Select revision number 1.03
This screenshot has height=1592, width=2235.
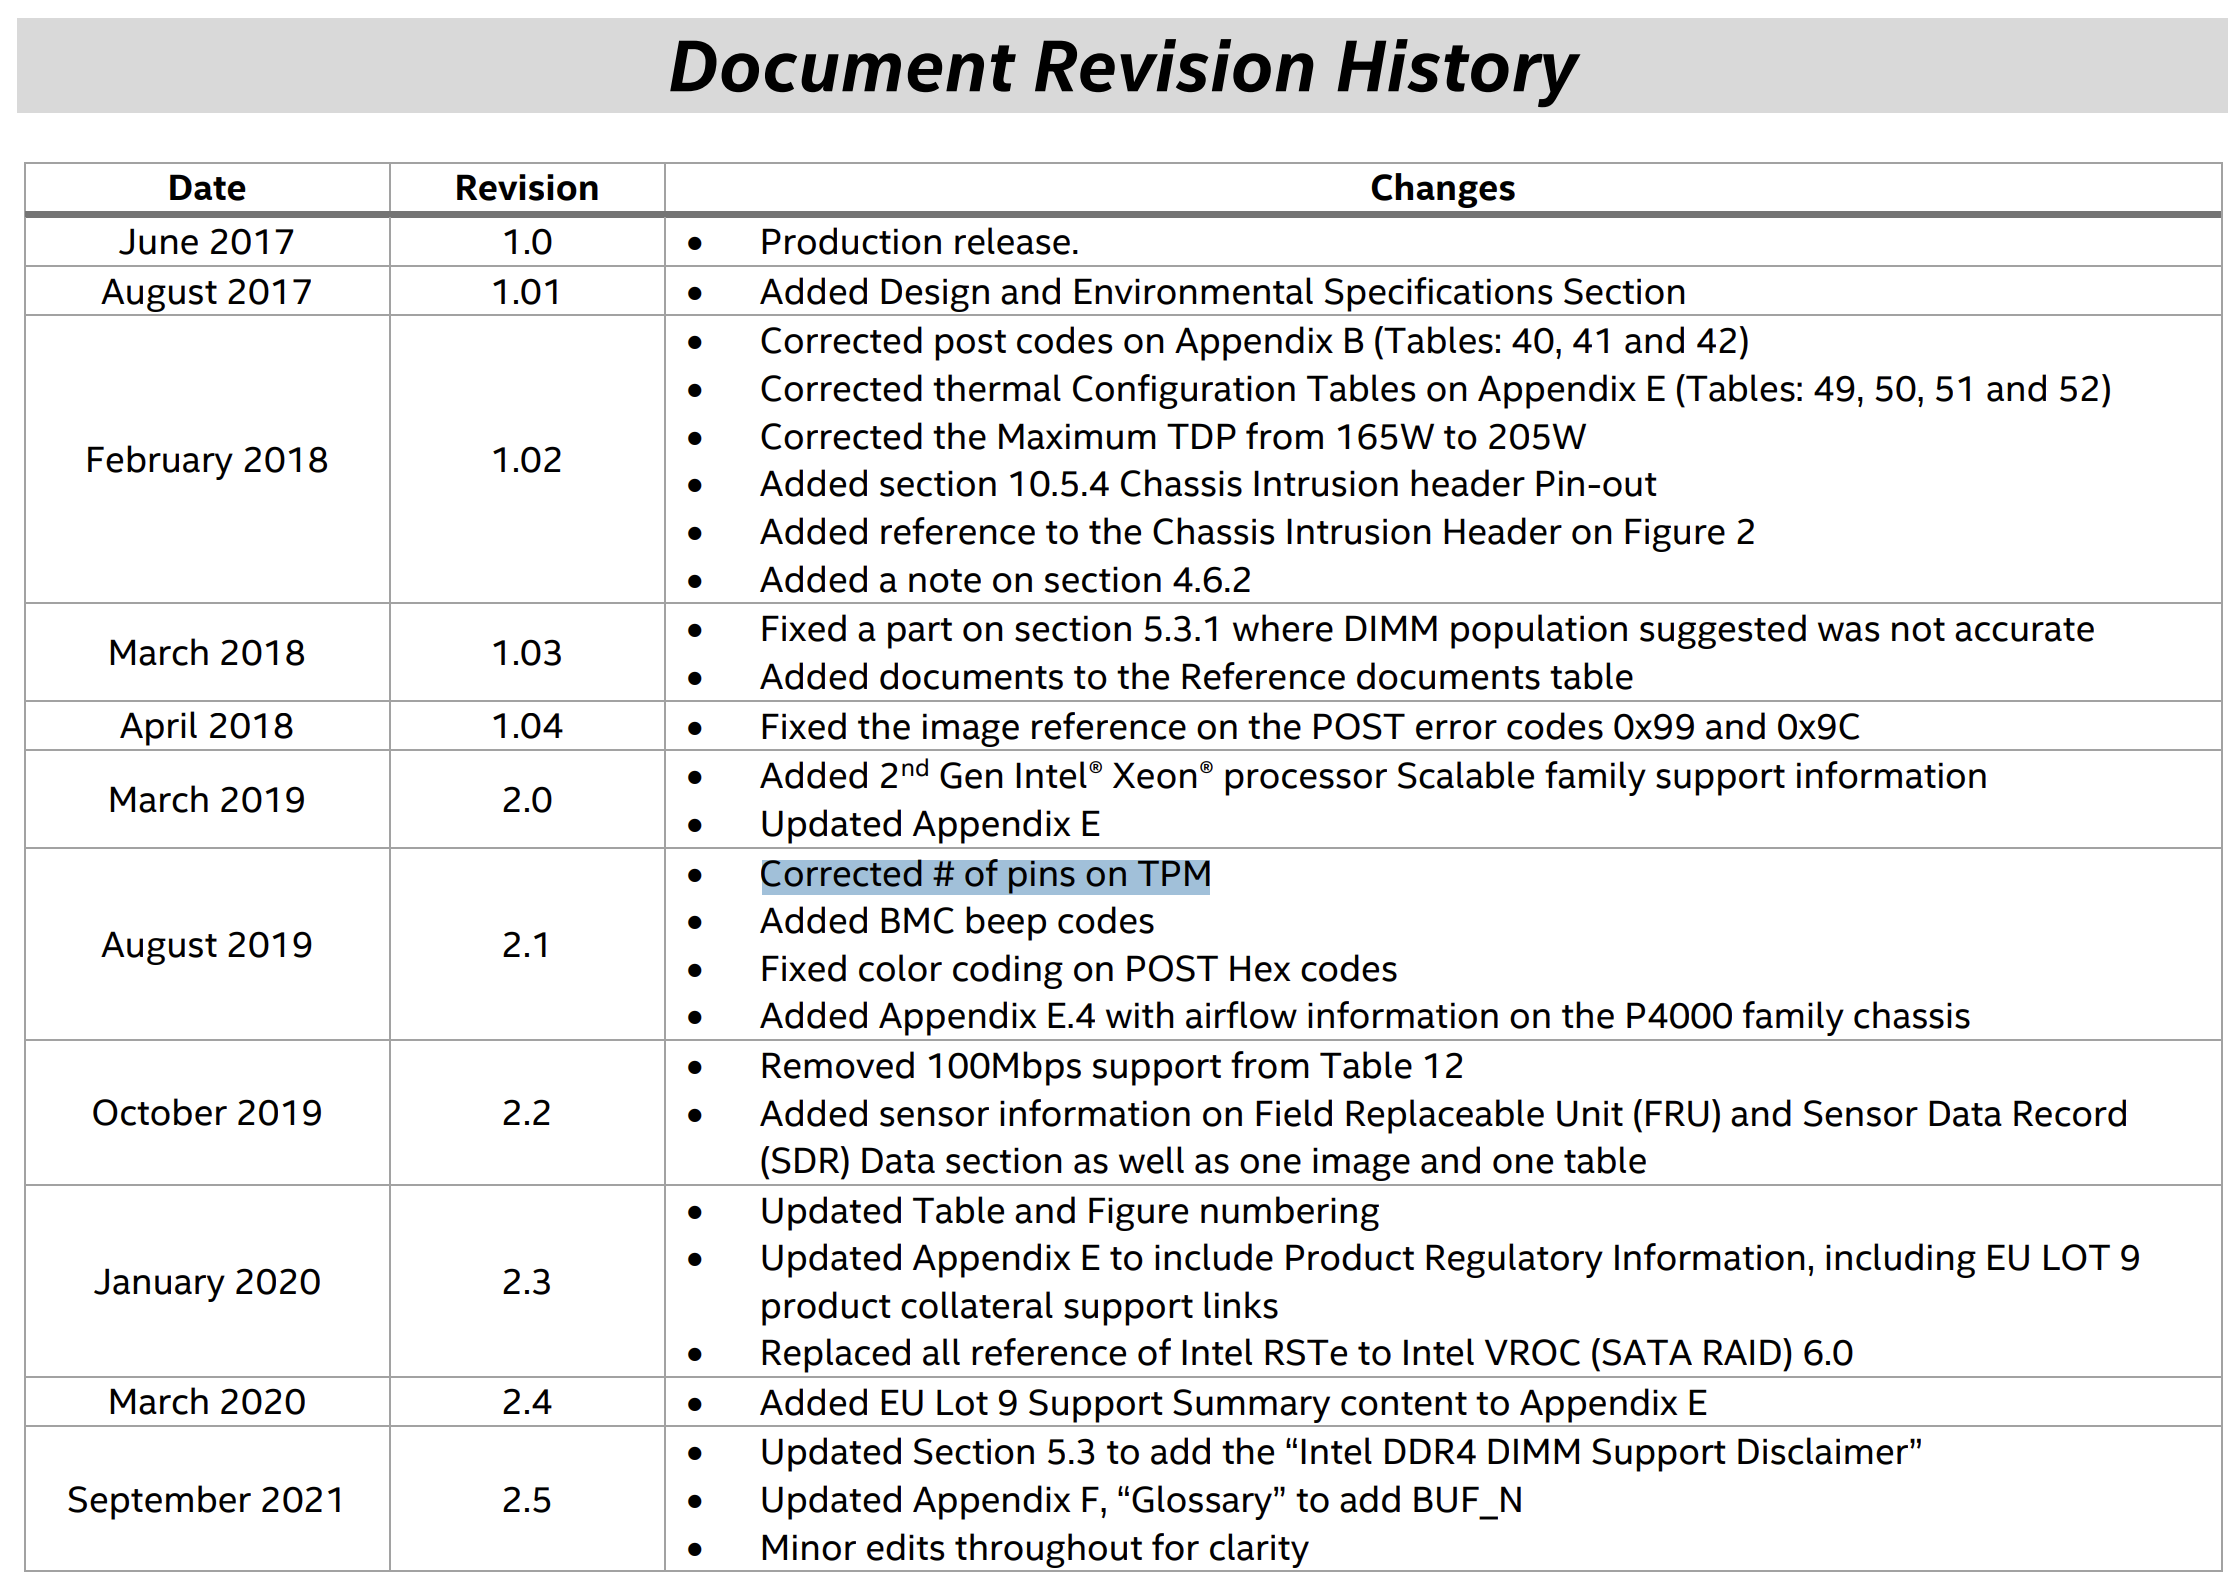tap(527, 653)
